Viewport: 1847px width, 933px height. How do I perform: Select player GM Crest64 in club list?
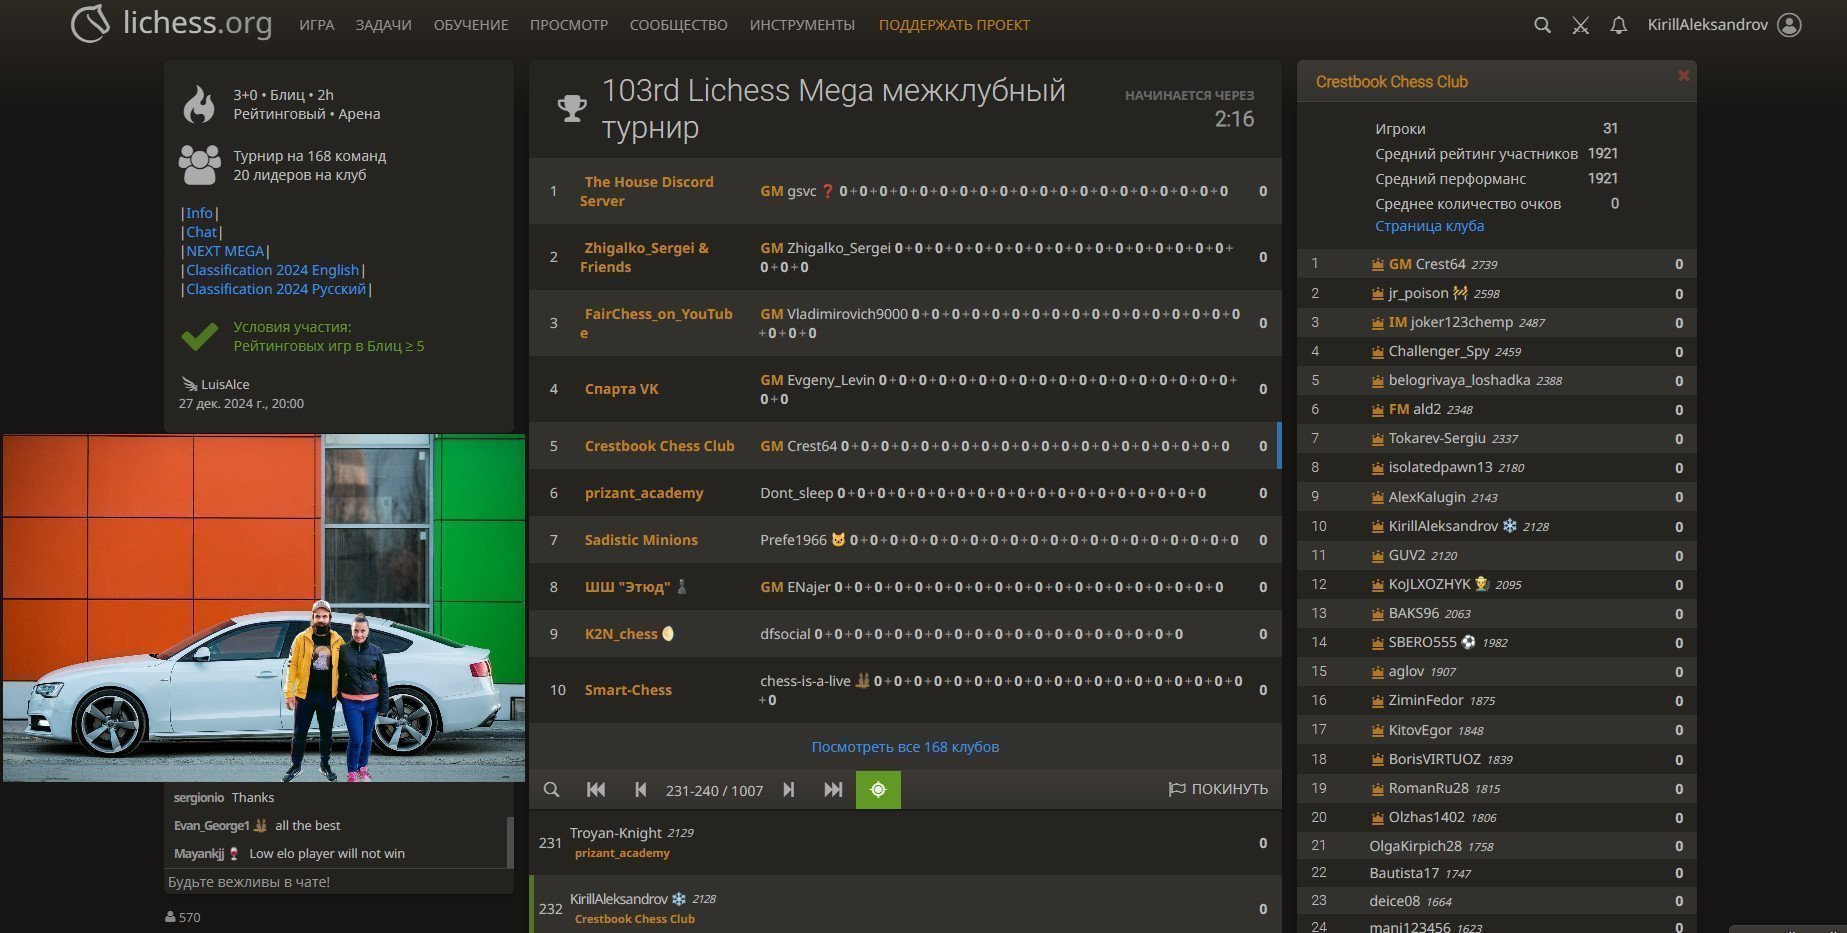pyautogui.click(x=1497, y=264)
